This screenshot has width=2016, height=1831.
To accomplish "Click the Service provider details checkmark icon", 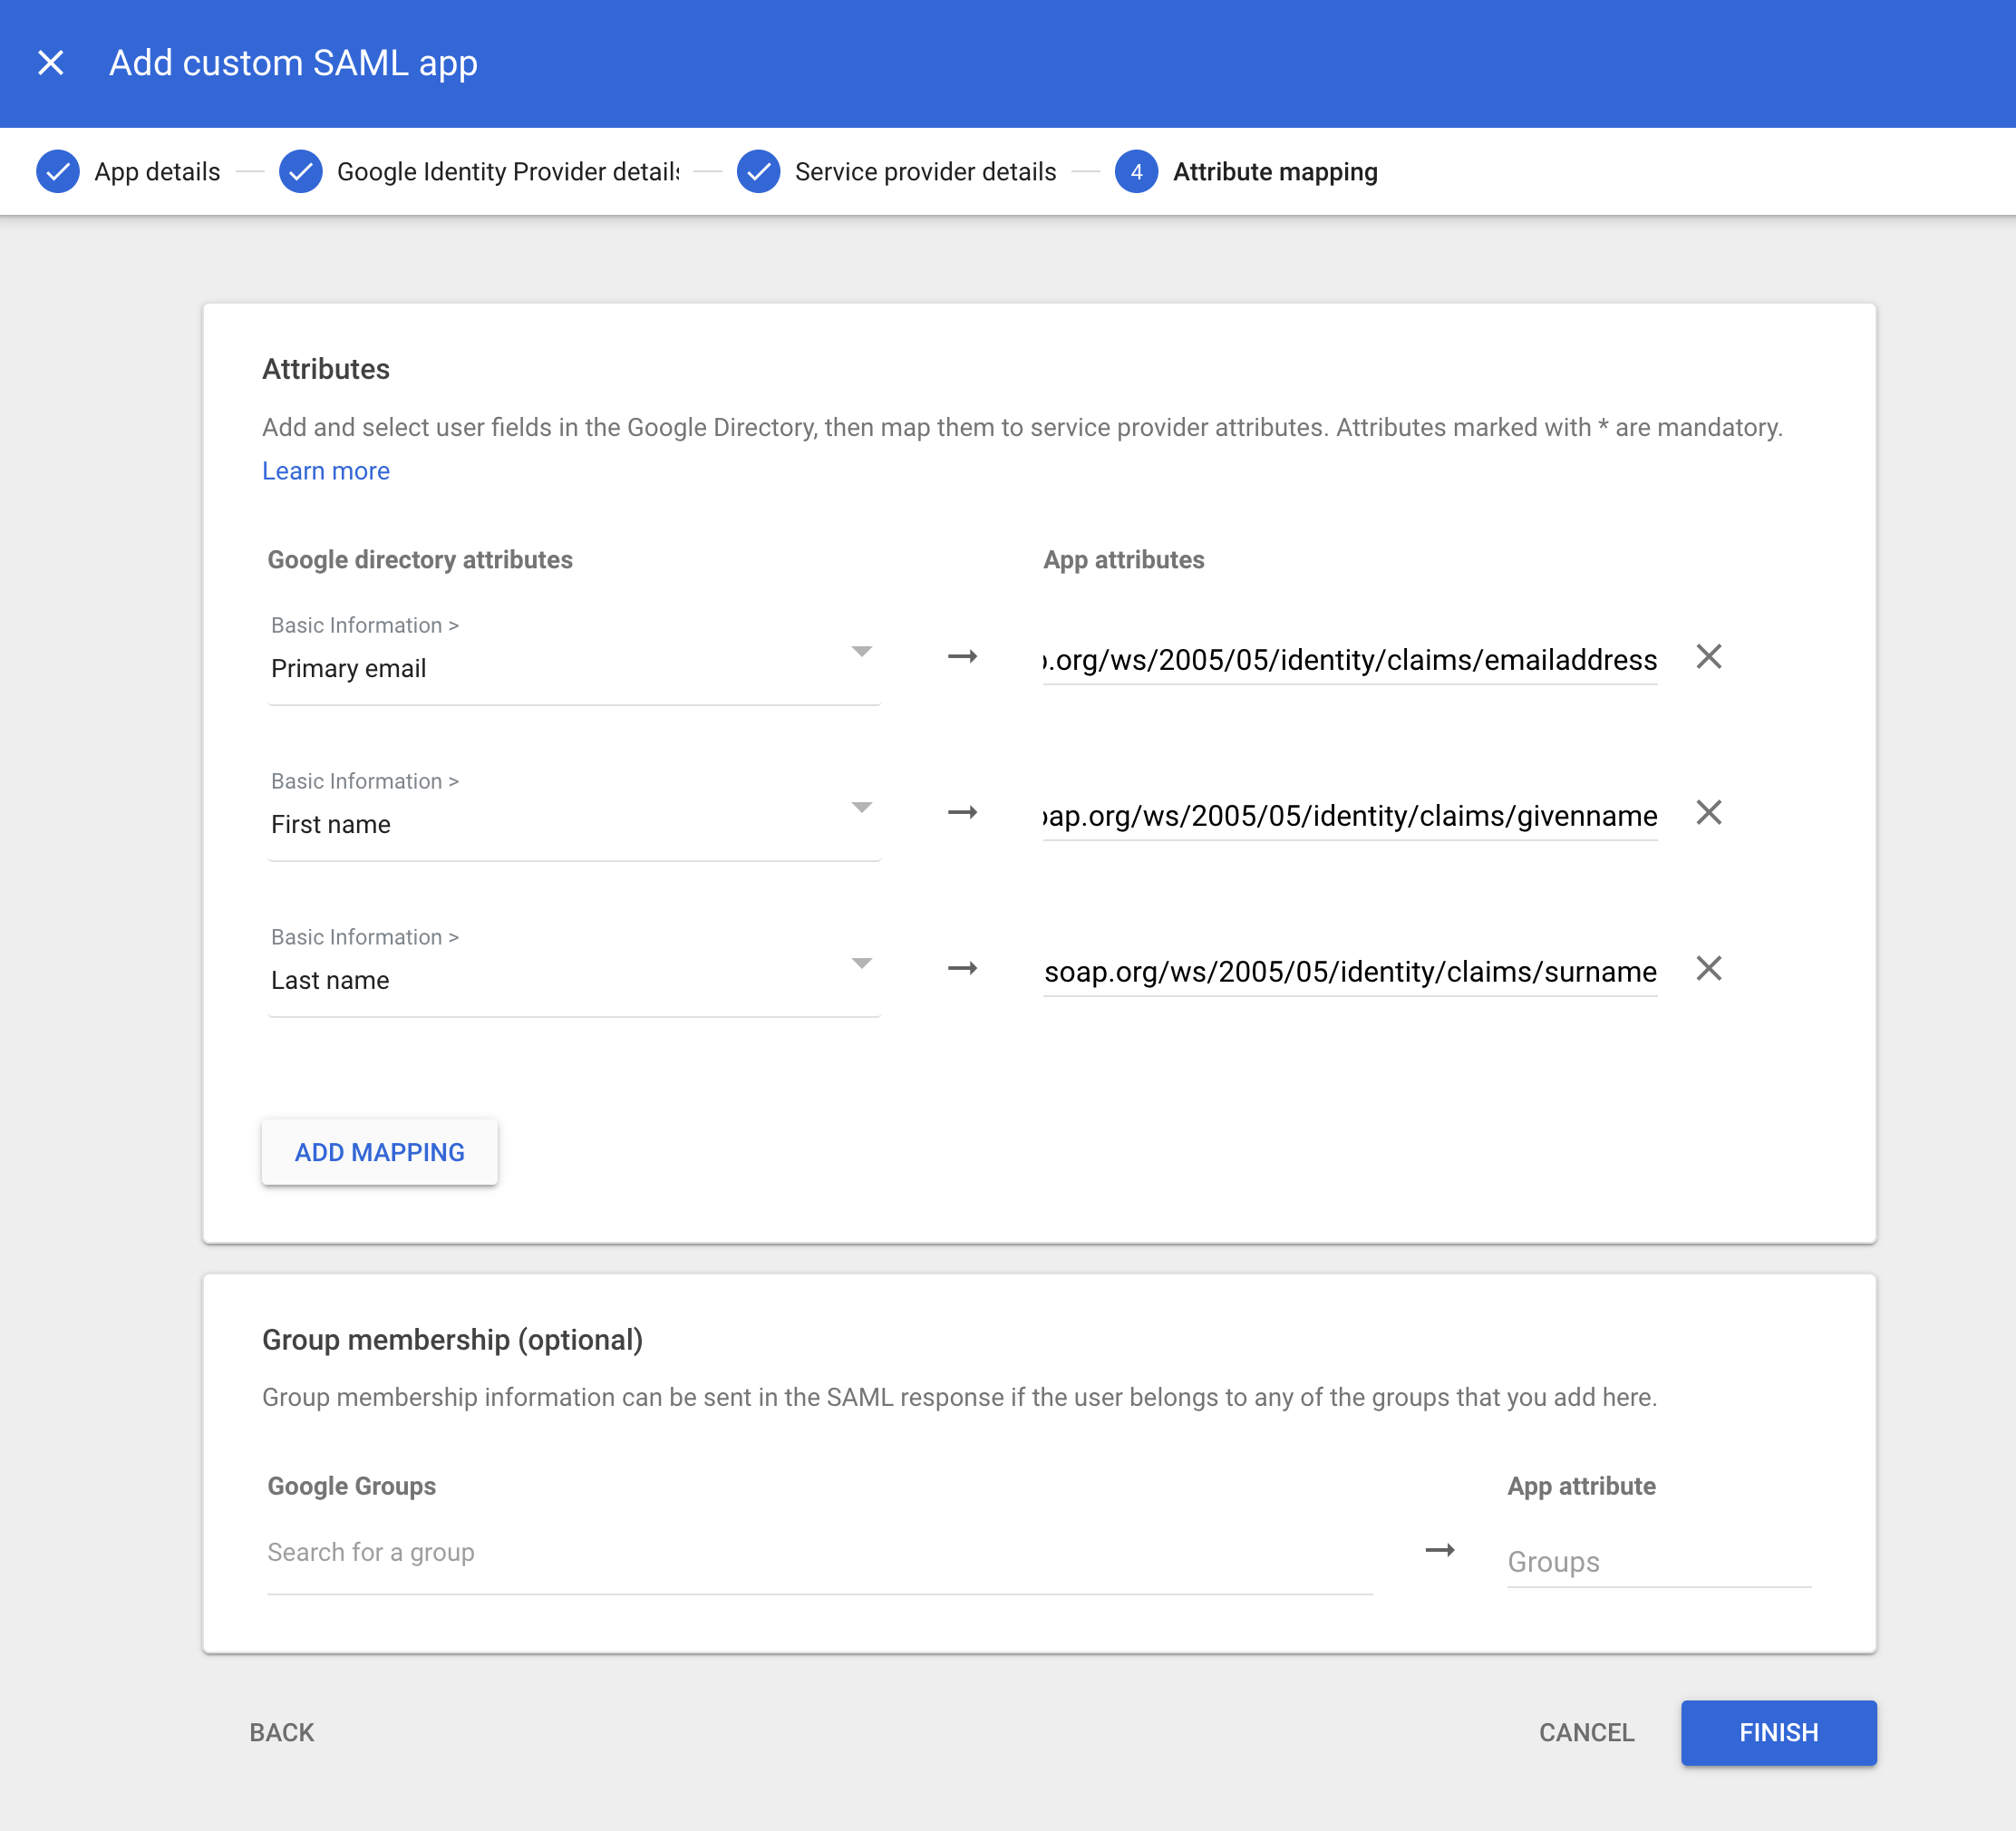I will [759, 171].
